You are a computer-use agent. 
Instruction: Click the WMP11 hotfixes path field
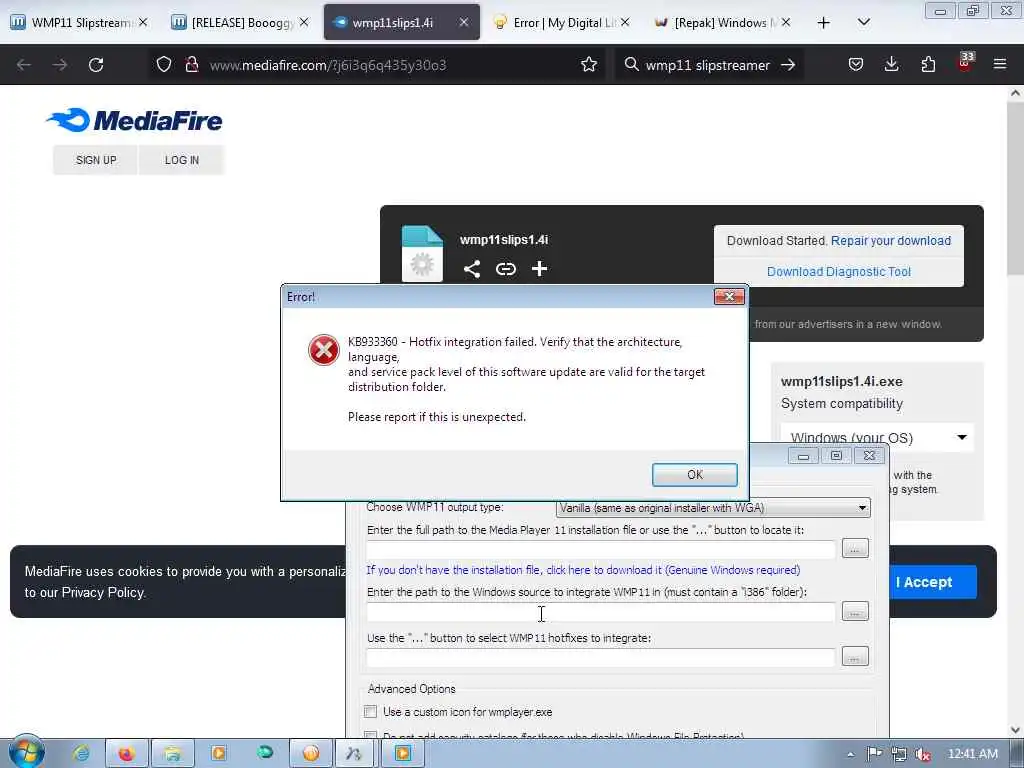601,657
